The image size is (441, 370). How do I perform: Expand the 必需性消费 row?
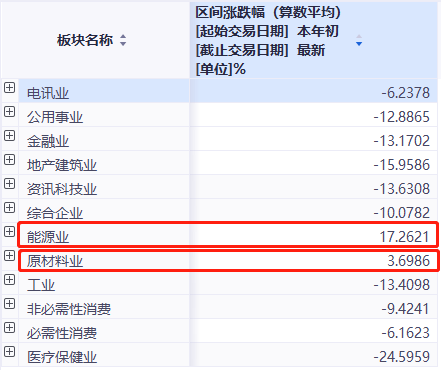tap(9, 328)
